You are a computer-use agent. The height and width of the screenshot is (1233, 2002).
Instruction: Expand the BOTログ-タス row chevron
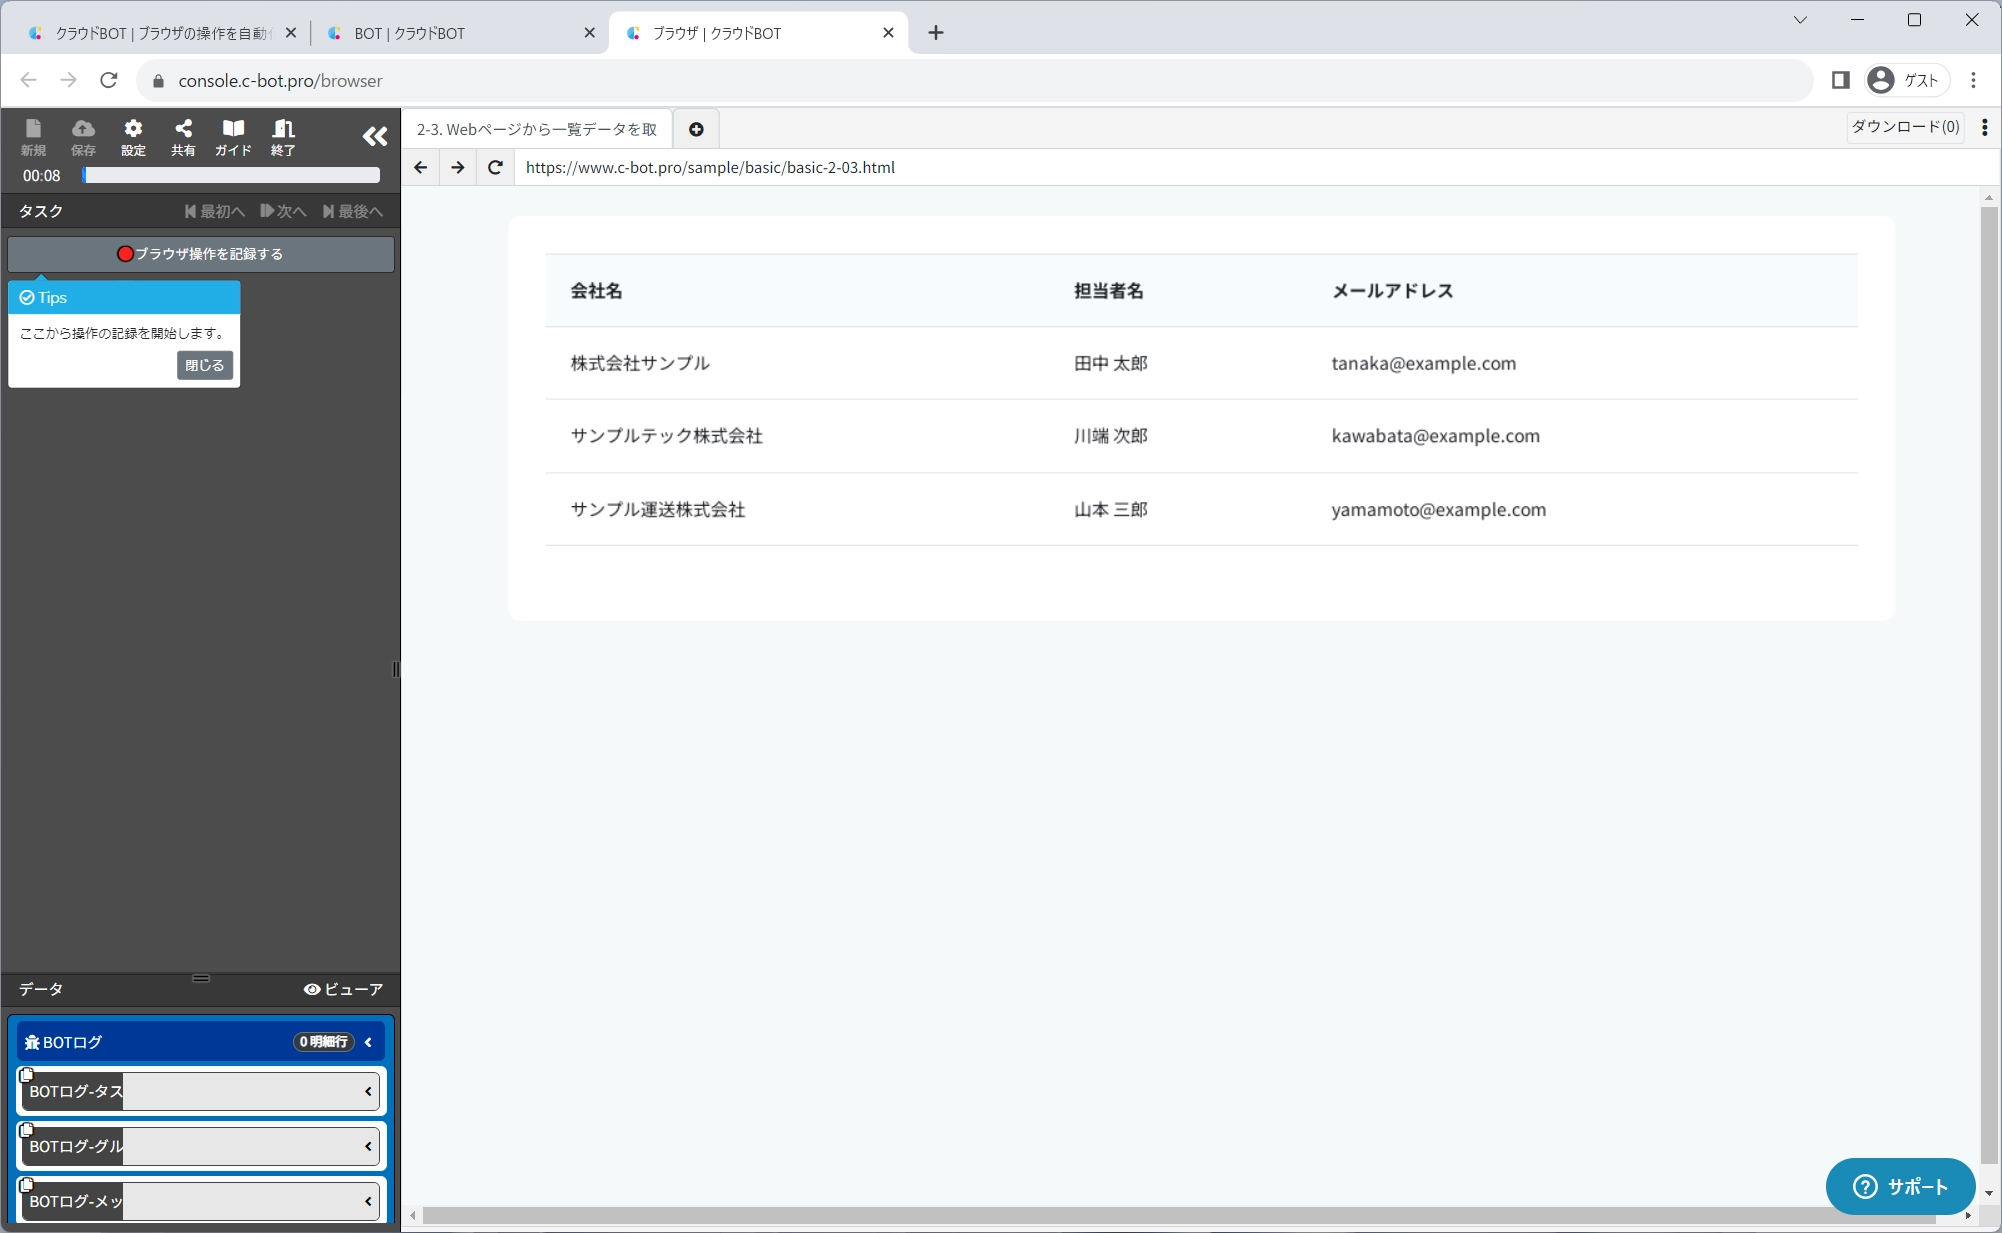pos(368,1091)
